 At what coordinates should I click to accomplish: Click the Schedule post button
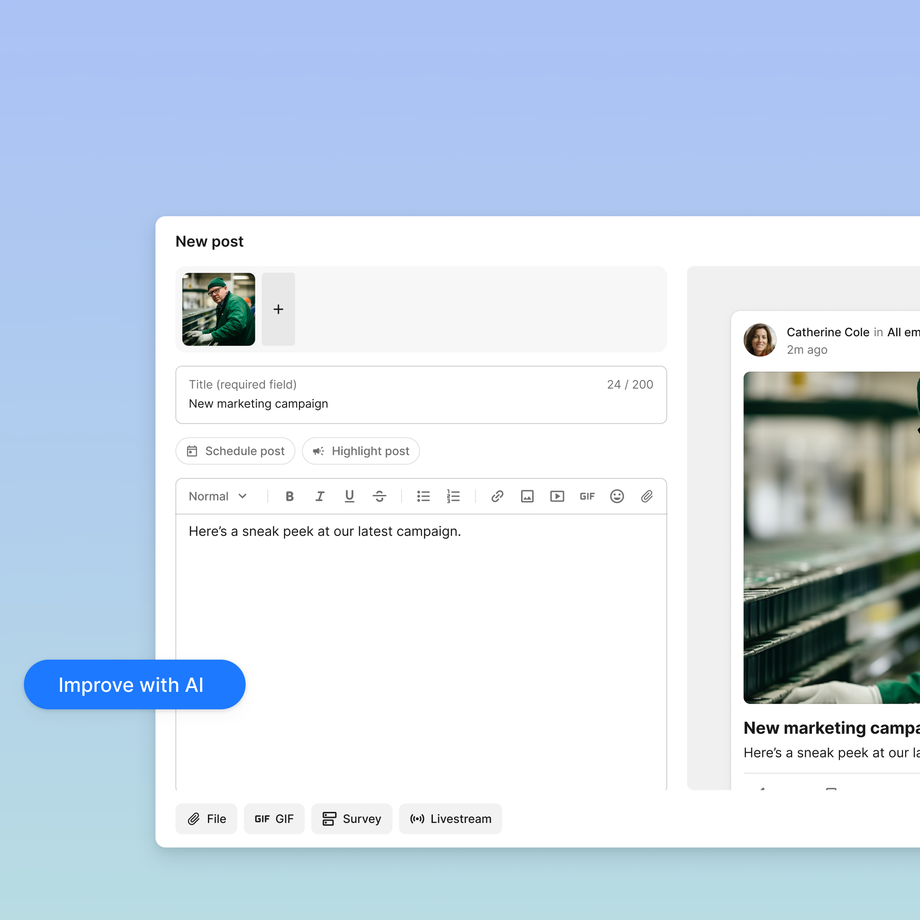coord(235,451)
